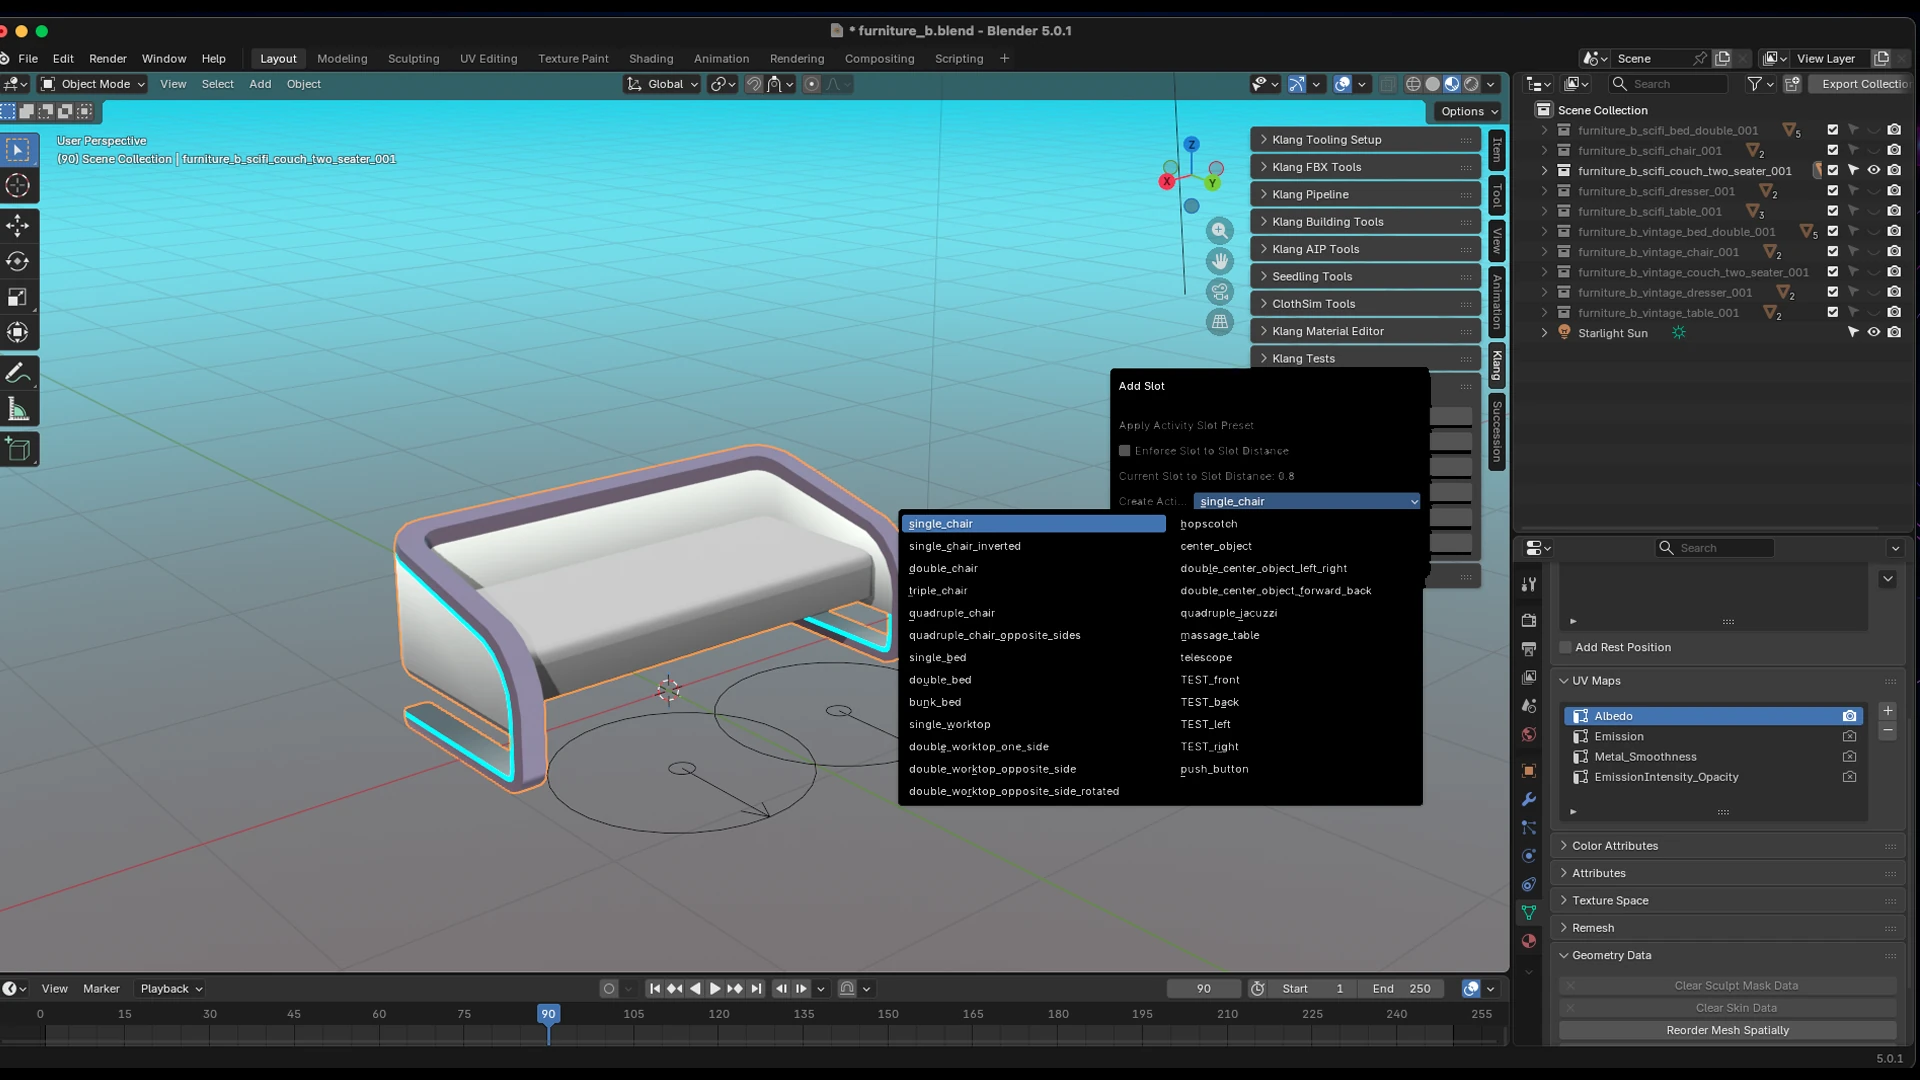Click Reorder Mesh Spatially button
The height and width of the screenshot is (1080, 1920).
click(x=1727, y=1031)
